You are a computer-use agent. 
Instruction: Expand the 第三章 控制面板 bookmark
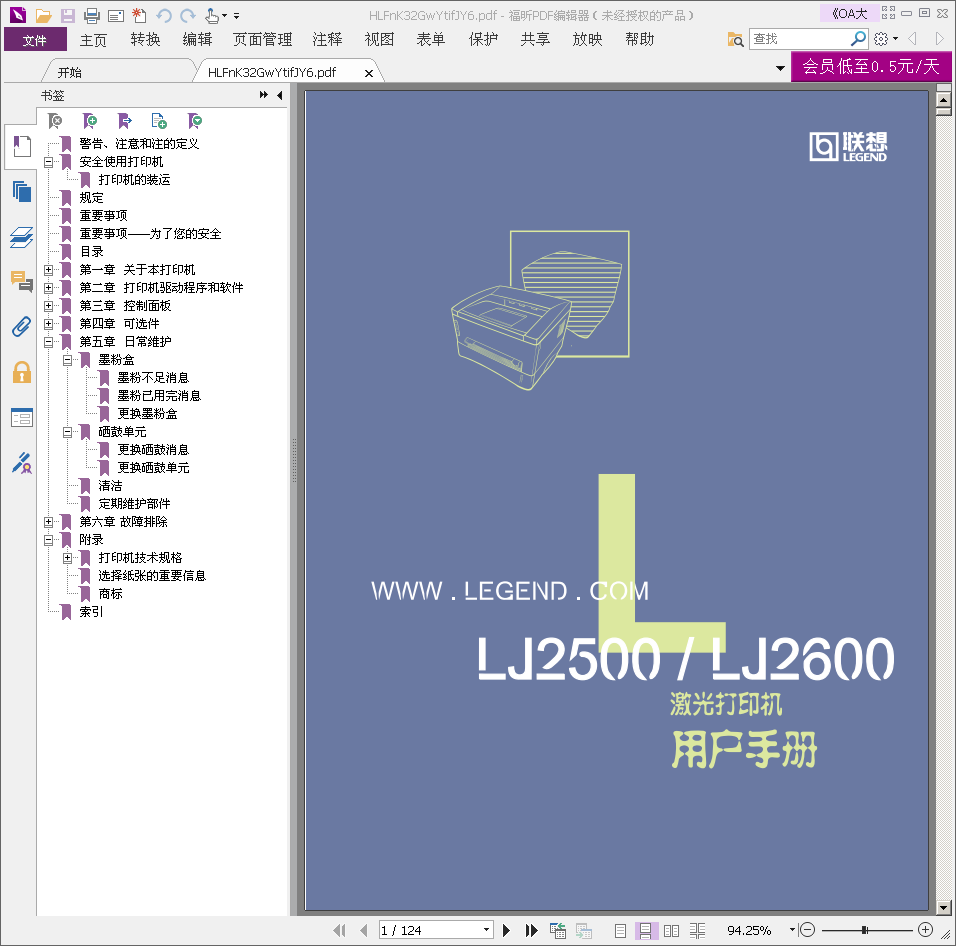pyautogui.click(x=48, y=305)
